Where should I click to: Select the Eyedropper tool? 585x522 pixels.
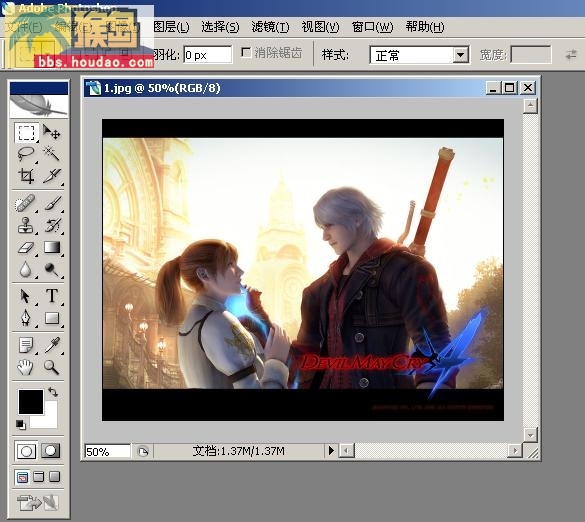[51, 346]
